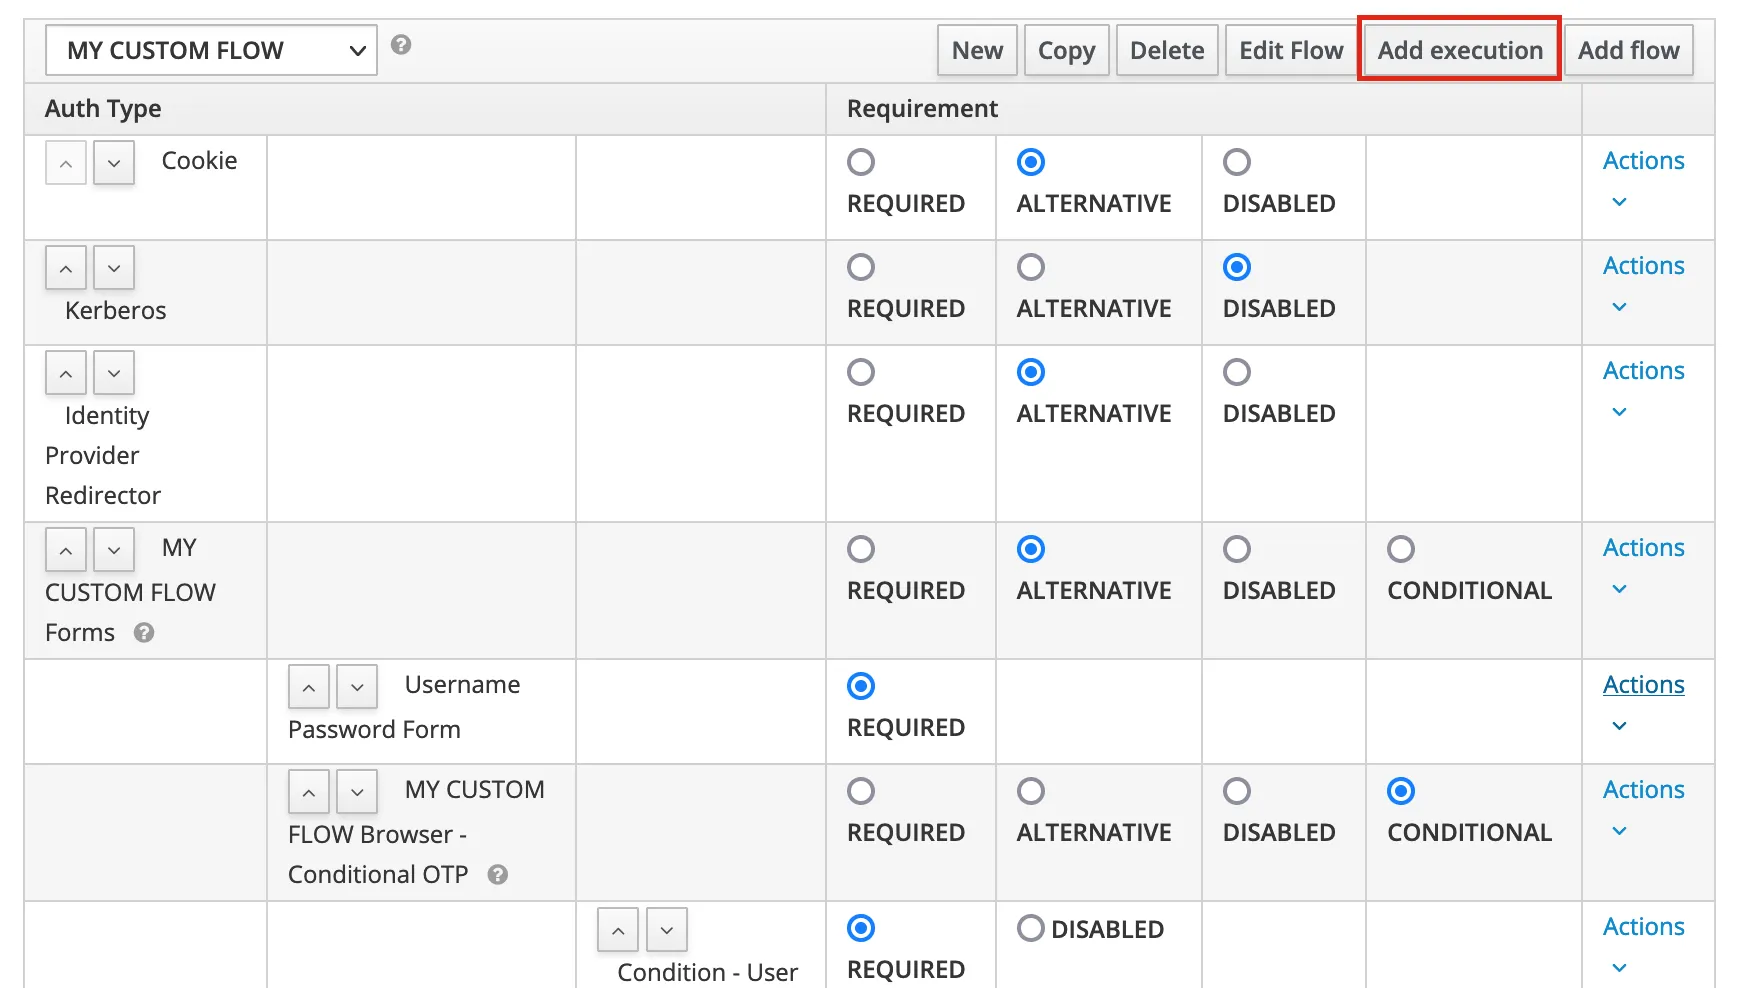Show tooltip for MY CUSTOM FLOW Forms

[144, 633]
